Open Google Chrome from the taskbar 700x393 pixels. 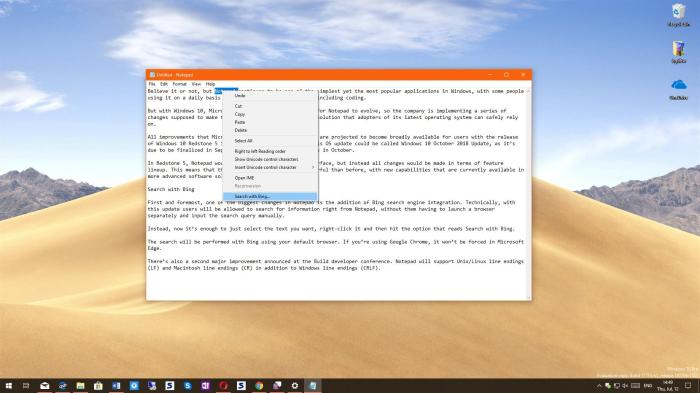[259, 385]
